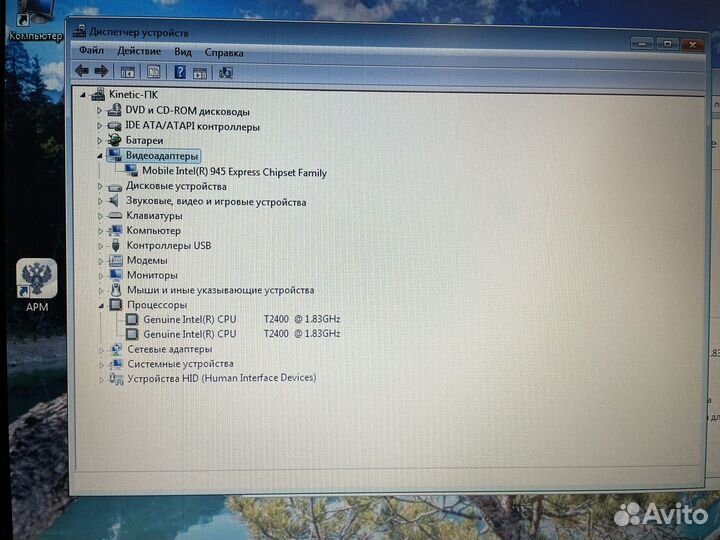Click the Forward arrow toolbar icon
Viewport: 720px width, 540px height.
[101, 71]
